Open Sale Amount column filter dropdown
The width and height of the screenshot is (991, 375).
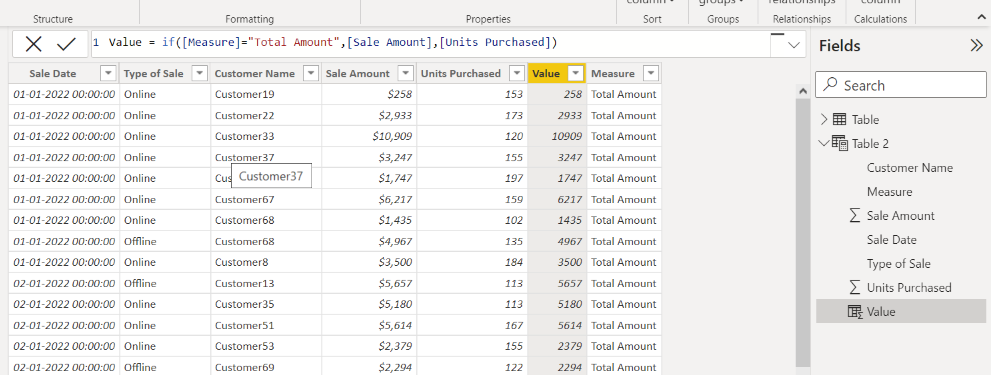406,74
